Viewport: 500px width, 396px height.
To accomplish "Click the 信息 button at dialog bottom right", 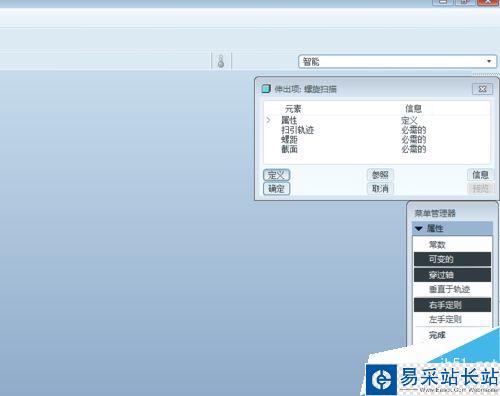I will (480, 175).
